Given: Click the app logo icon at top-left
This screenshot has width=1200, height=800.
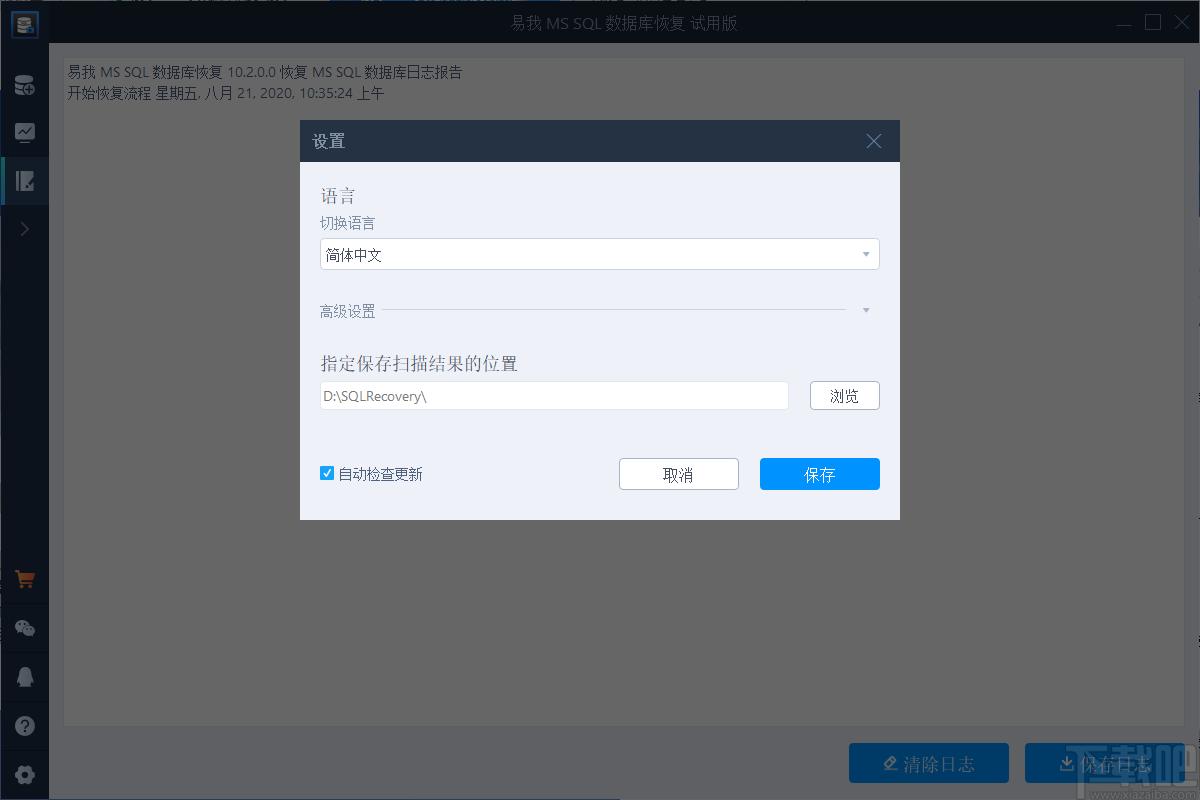Looking at the screenshot, I should (x=25, y=25).
